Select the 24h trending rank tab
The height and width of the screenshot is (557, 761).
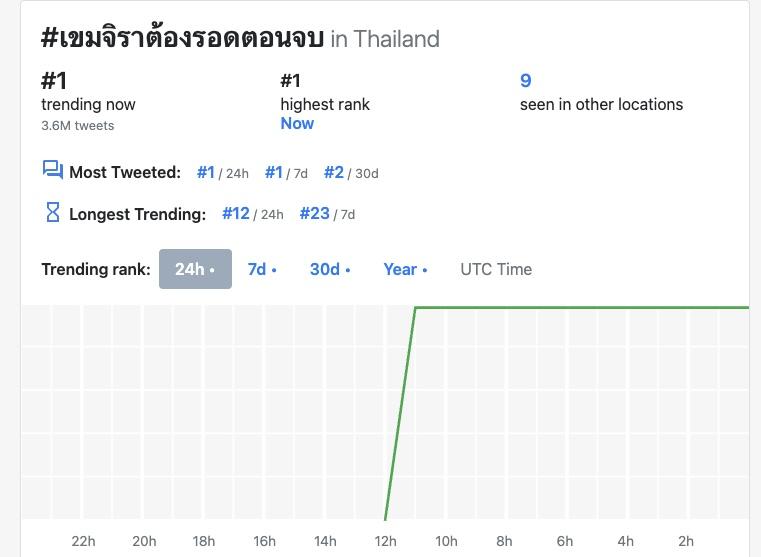[x=195, y=269]
